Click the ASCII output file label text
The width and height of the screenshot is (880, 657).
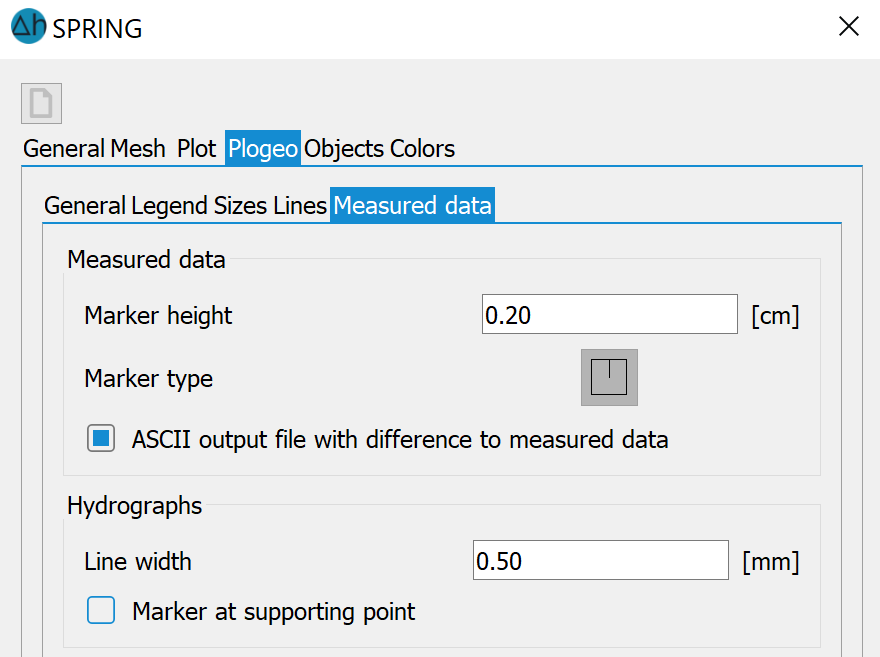coord(400,439)
